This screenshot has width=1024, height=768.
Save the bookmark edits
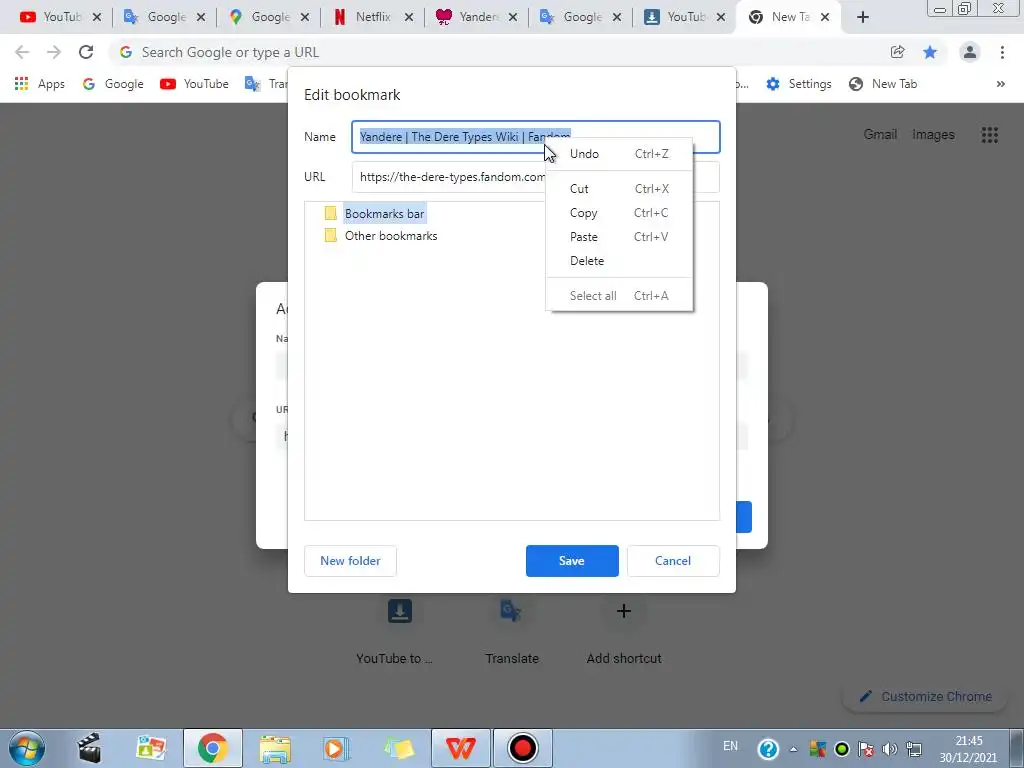point(572,561)
